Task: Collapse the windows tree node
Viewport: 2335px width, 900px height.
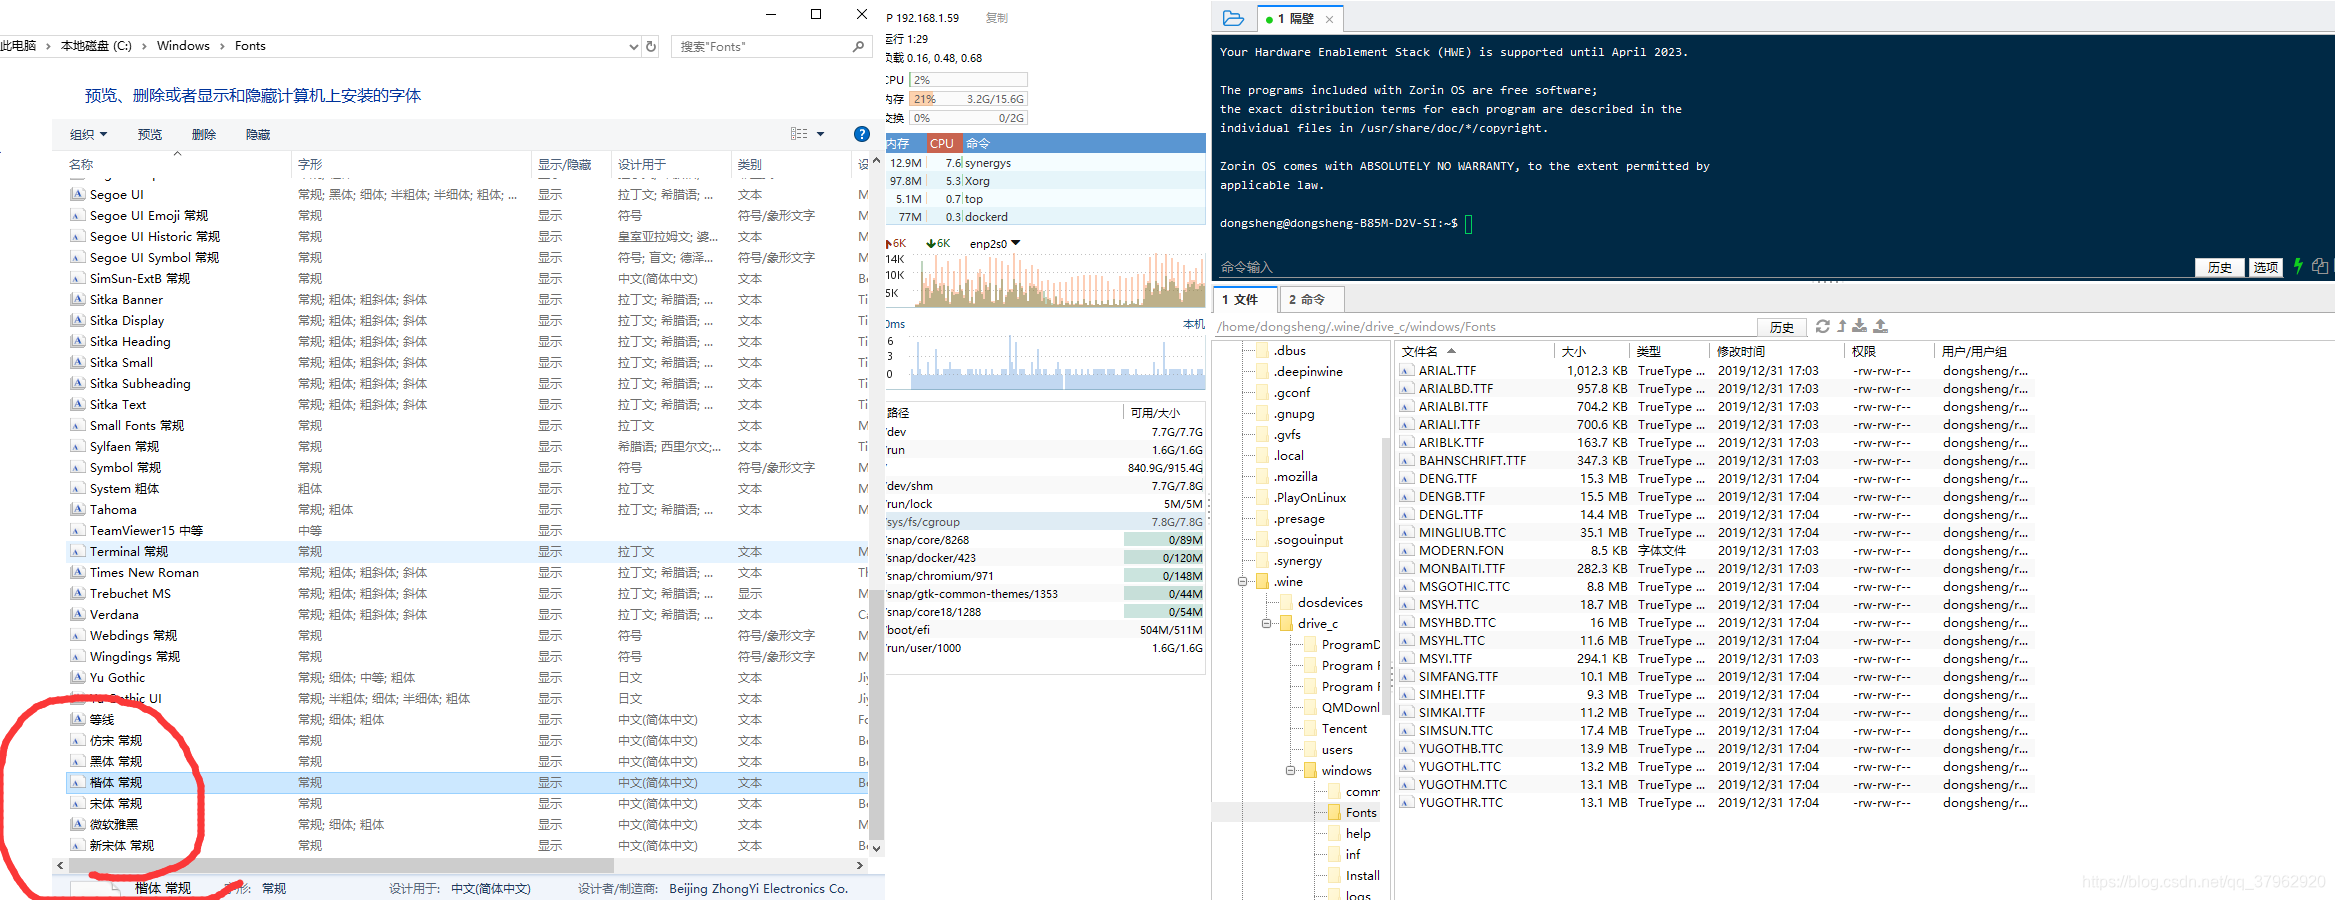Action: [1290, 770]
